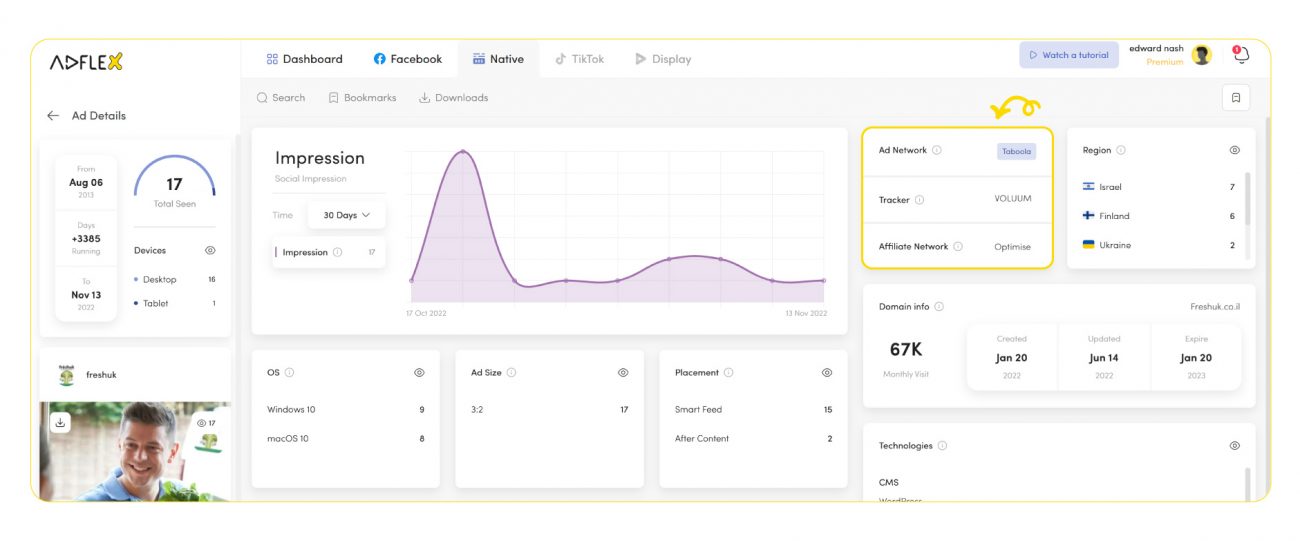Click info icon beside Region
The height and width of the screenshot is (541, 1300).
(1121, 150)
